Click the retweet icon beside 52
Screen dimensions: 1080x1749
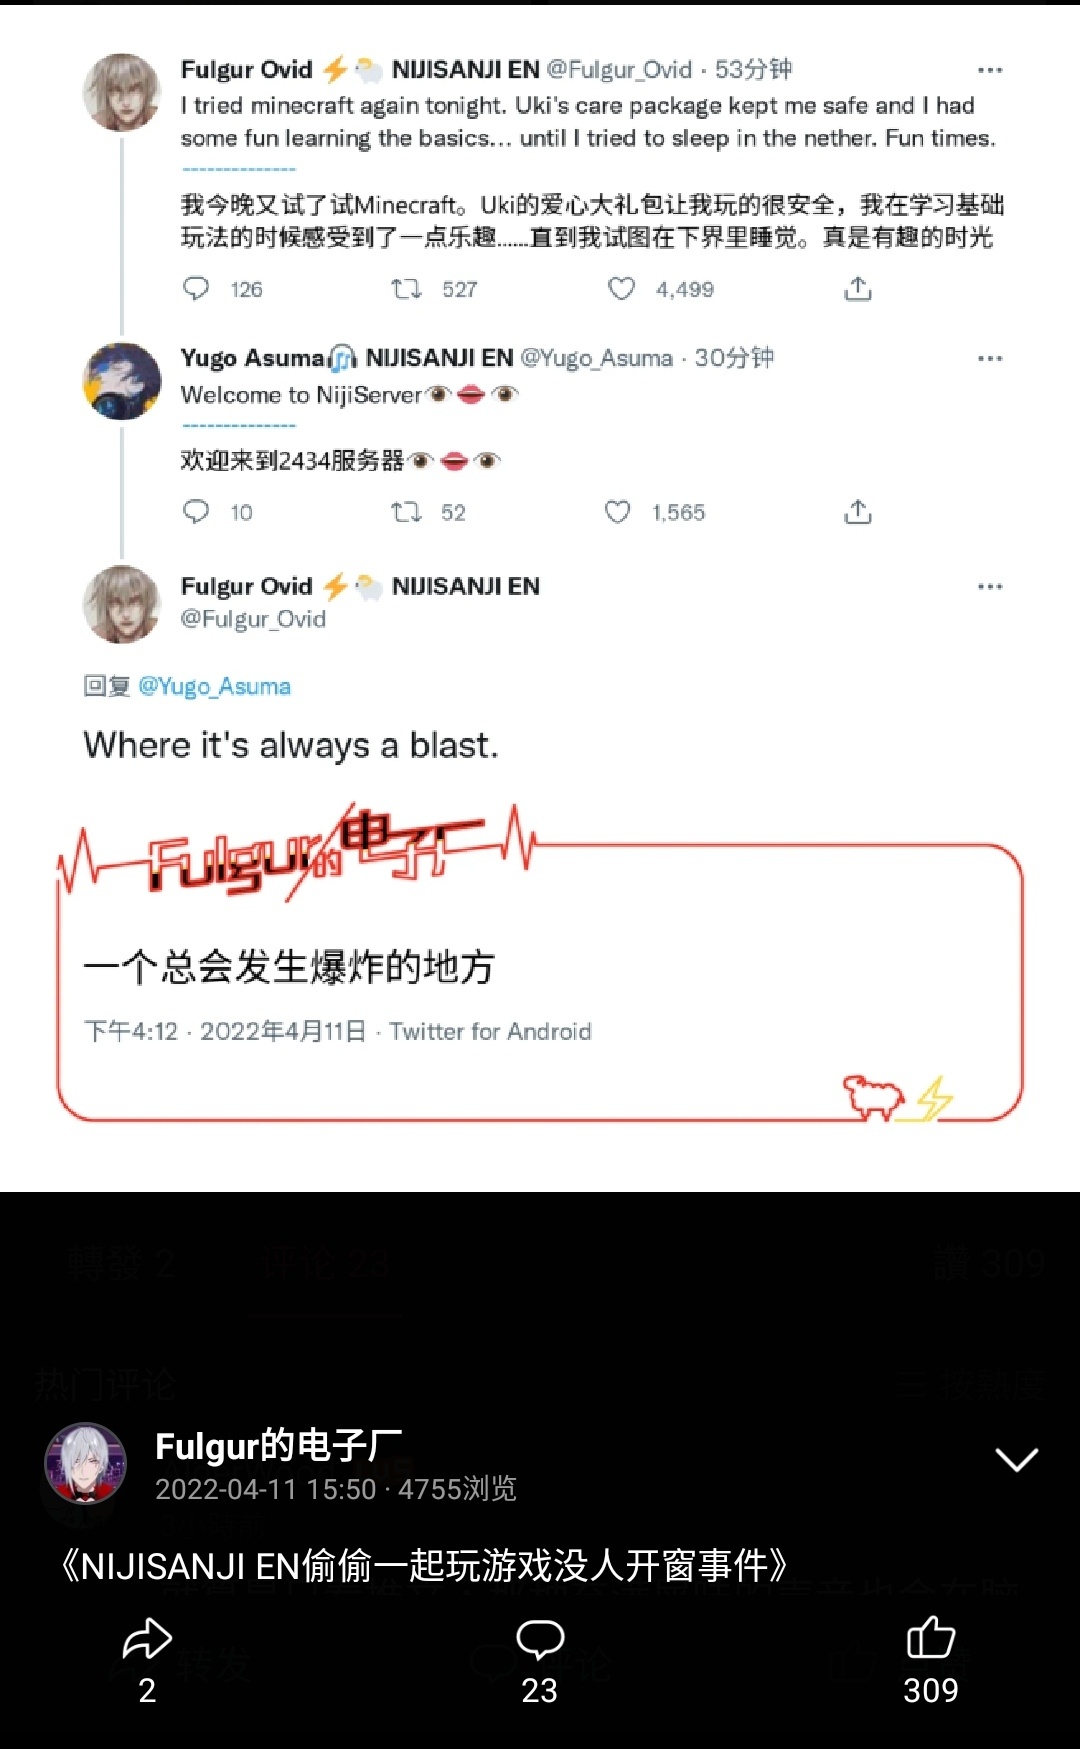406,512
